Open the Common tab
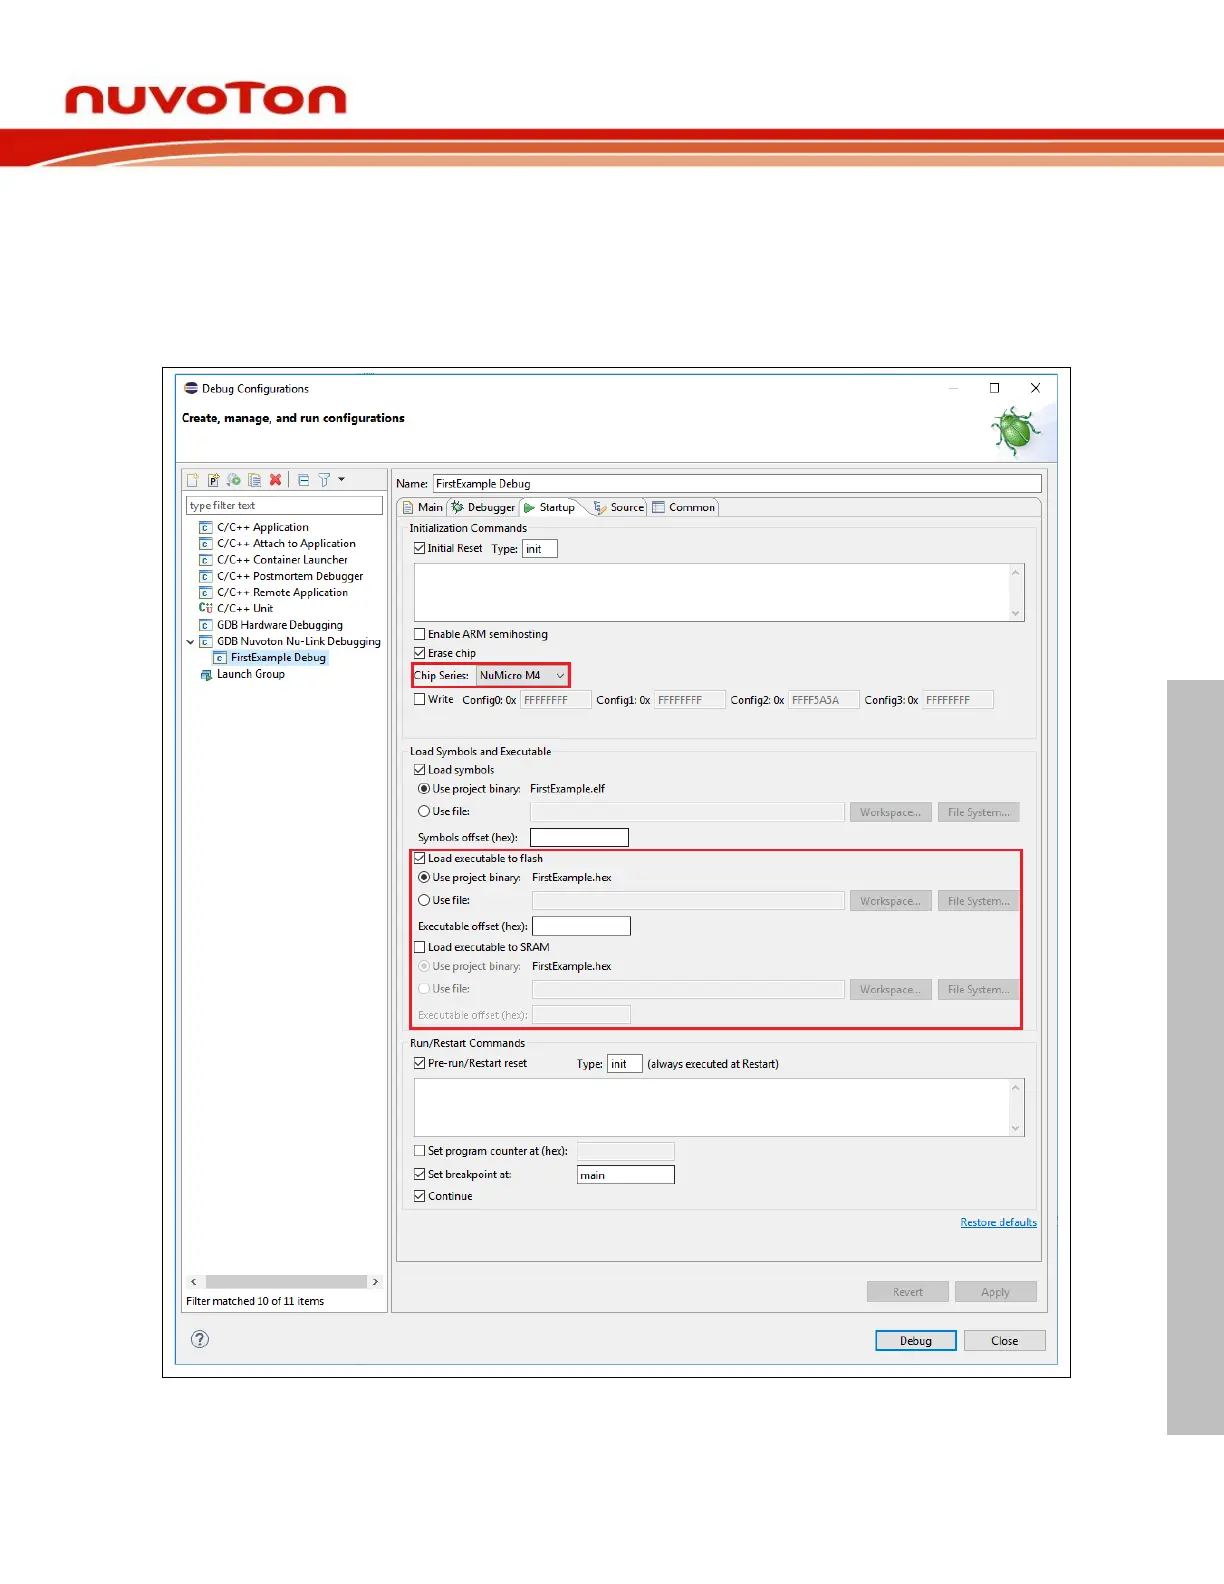The image size is (1224, 1584). (684, 507)
